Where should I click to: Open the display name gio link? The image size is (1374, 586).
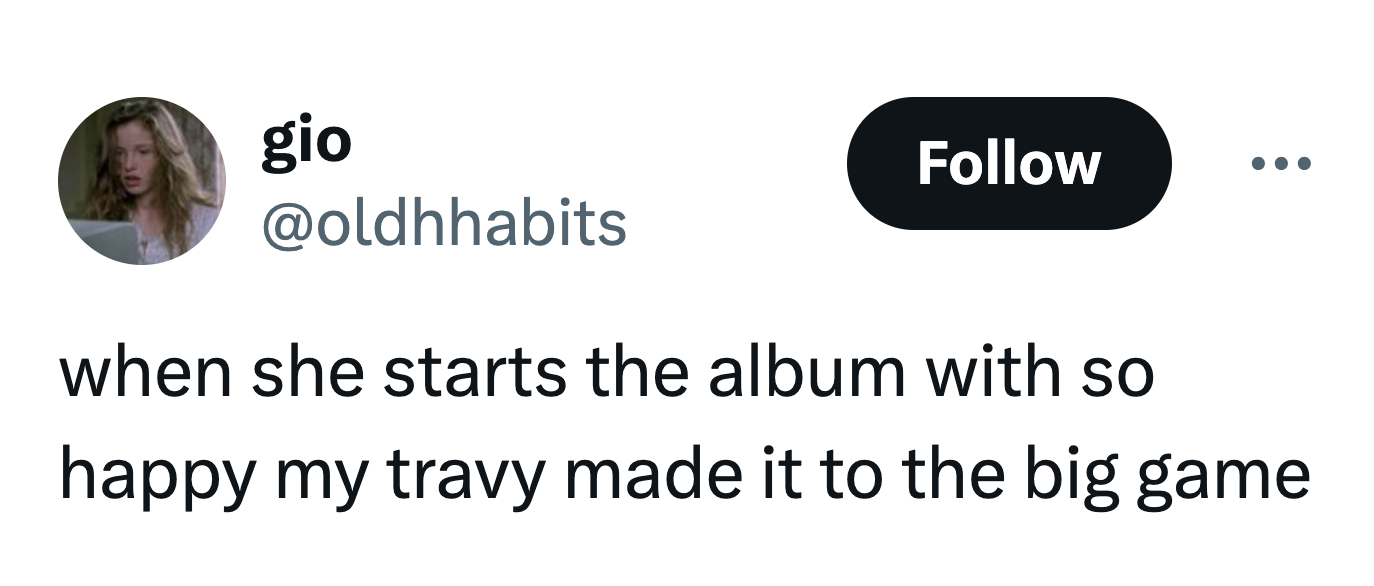pyautogui.click(x=306, y=141)
